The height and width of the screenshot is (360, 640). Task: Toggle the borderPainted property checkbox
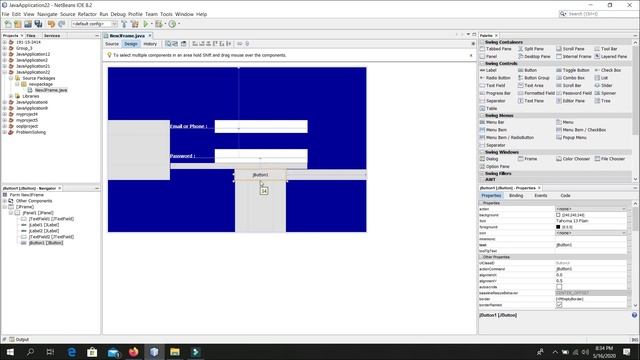click(x=559, y=305)
